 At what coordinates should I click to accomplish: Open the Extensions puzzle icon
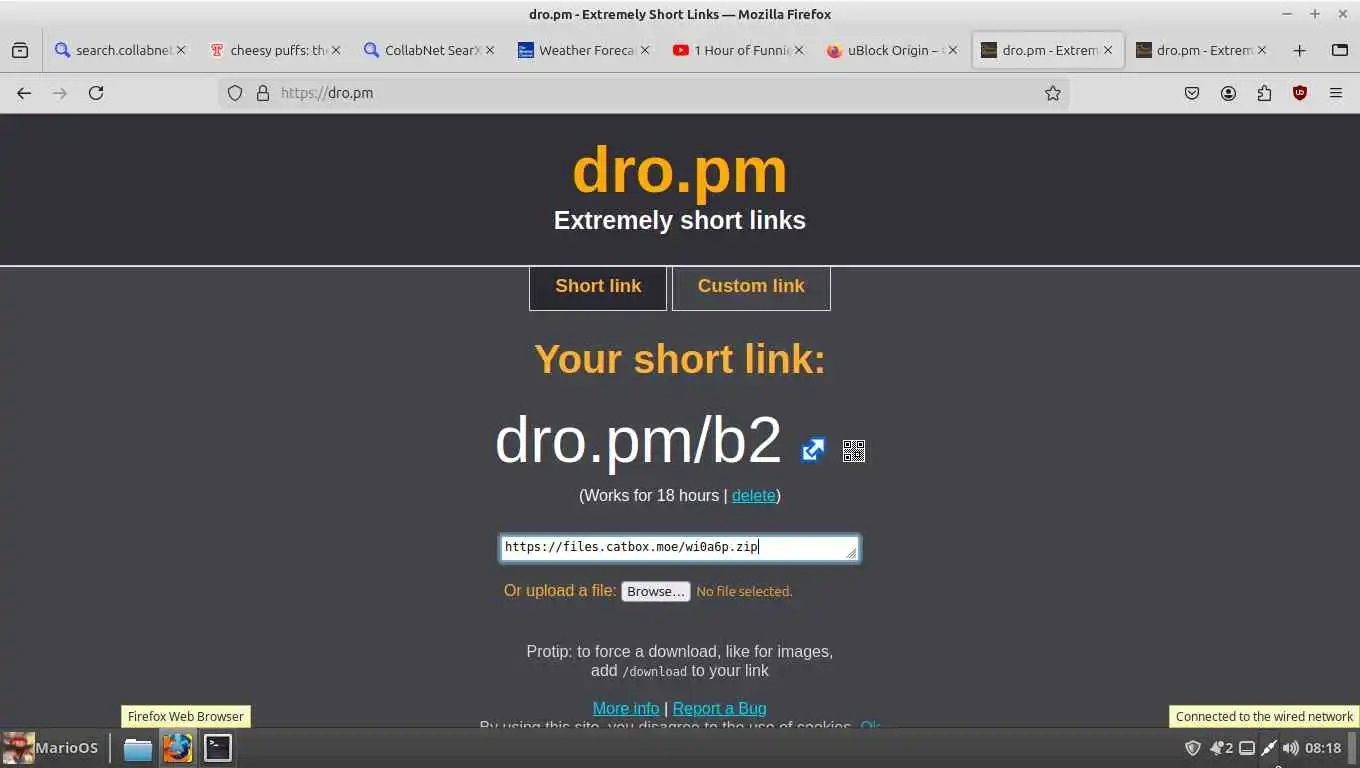pyautogui.click(x=1264, y=93)
